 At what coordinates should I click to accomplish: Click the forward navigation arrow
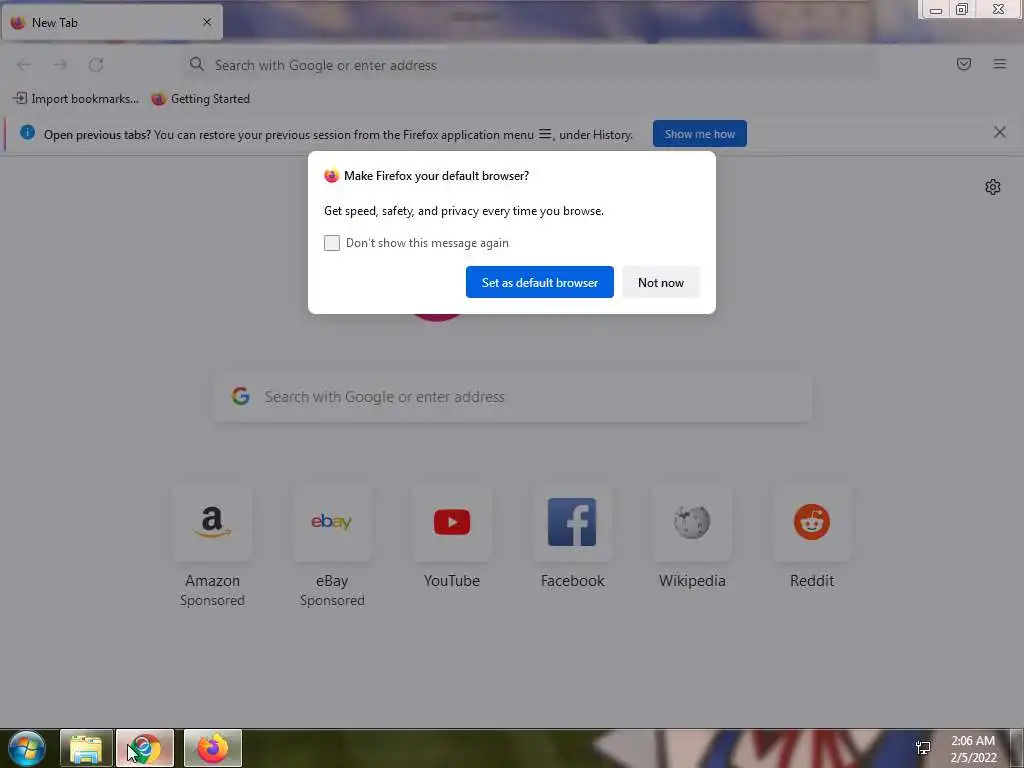tap(60, 65)
